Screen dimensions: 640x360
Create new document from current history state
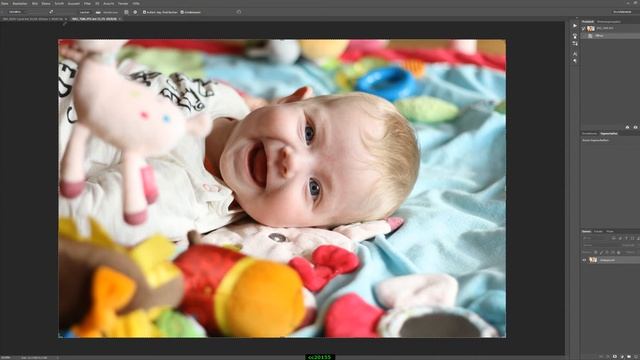point(627,127)
